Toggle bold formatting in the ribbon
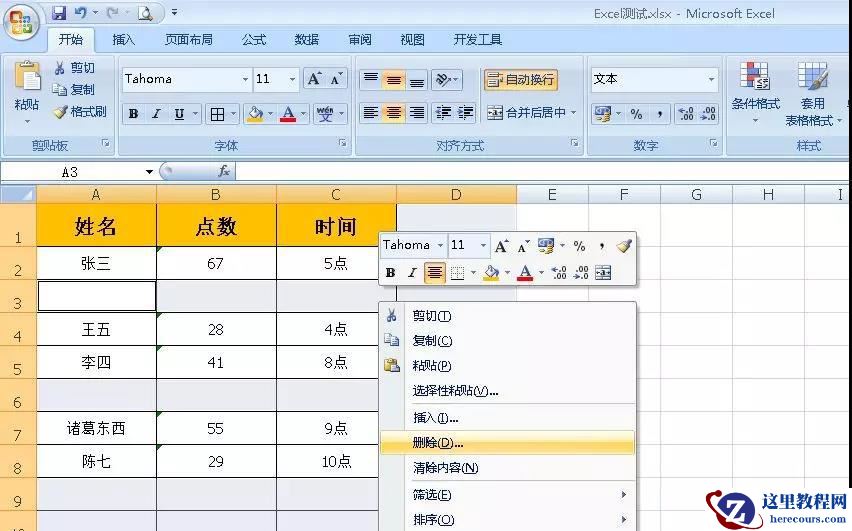Screen dimensions: 852x531 (133, 114)
